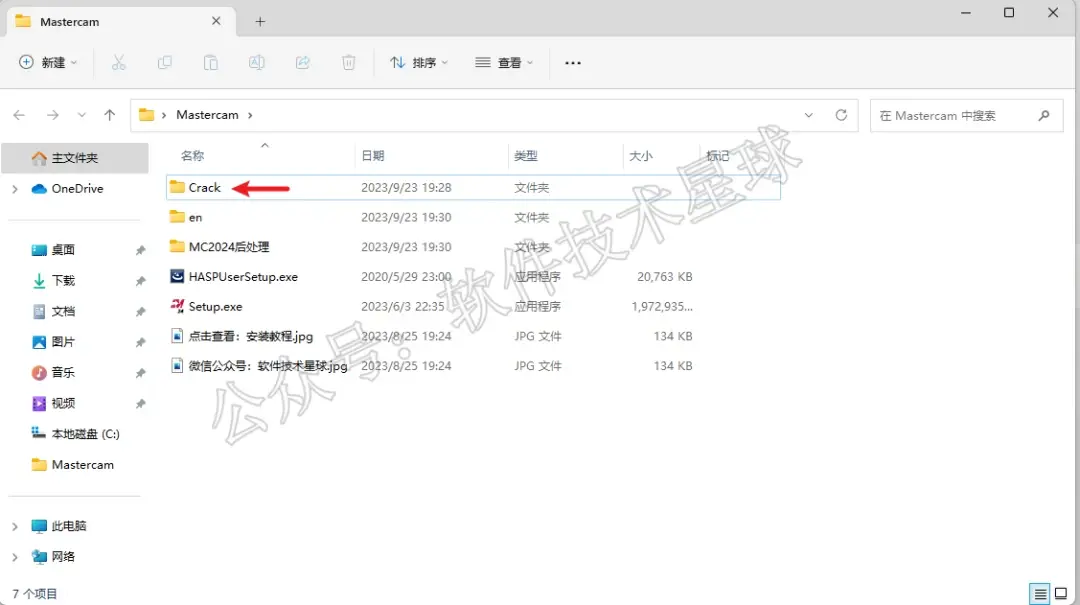Click the Copy icon in toolbar
This screenshot has width=1080, height=605.
point(165,63)
